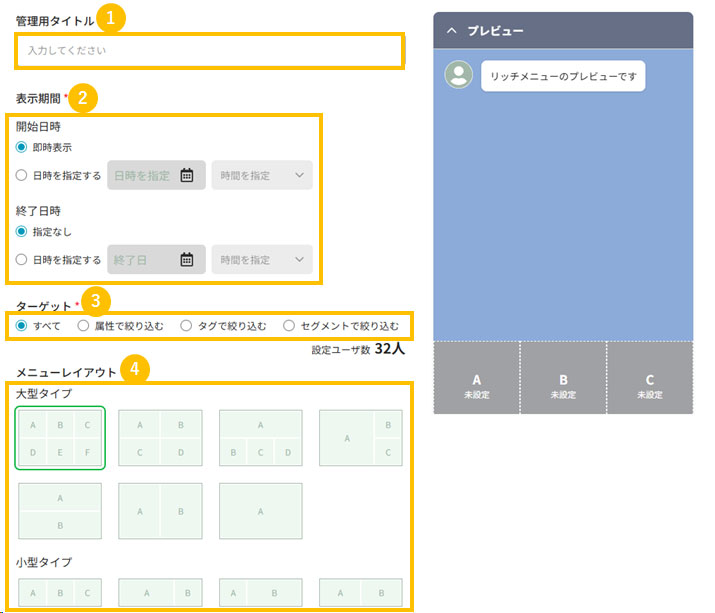The height and width of the screenshot is (613, 715).
Task: Select 即時表示 radio for start time
Action: 22,147
